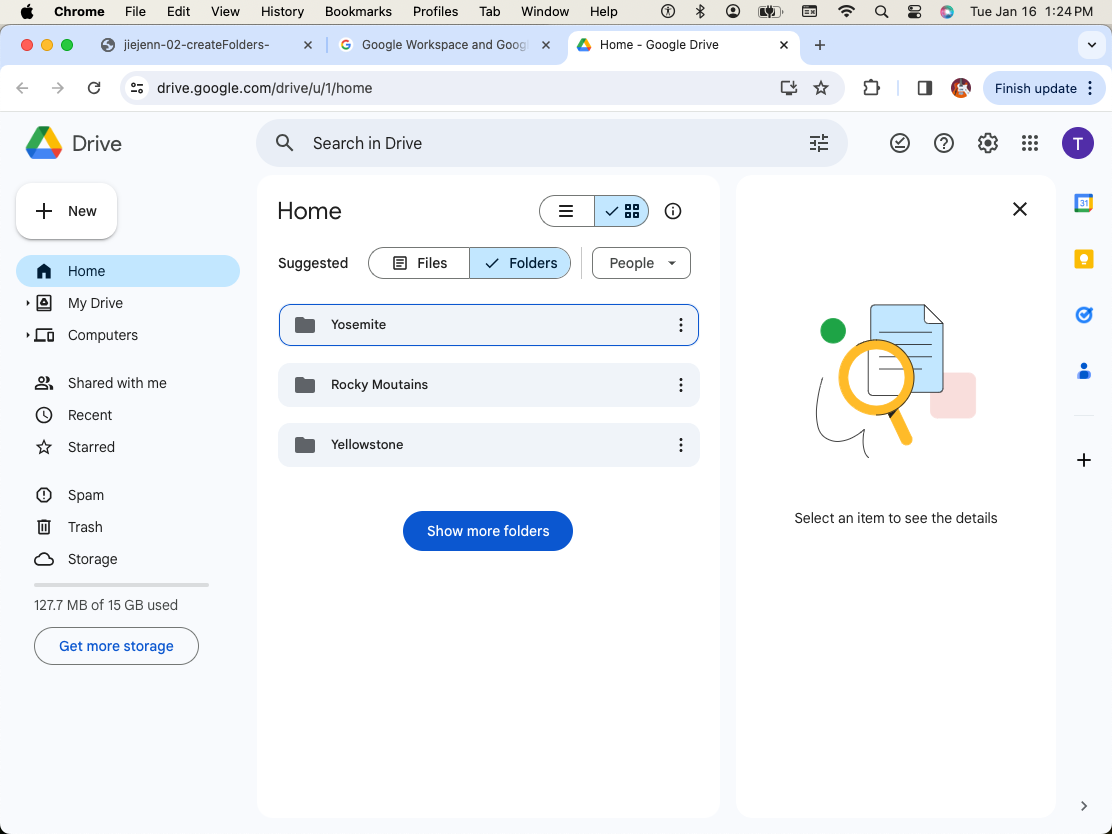Expand My Drive tree arrow
Viewport: 1112px width, 834px height.
pos(28,303)
